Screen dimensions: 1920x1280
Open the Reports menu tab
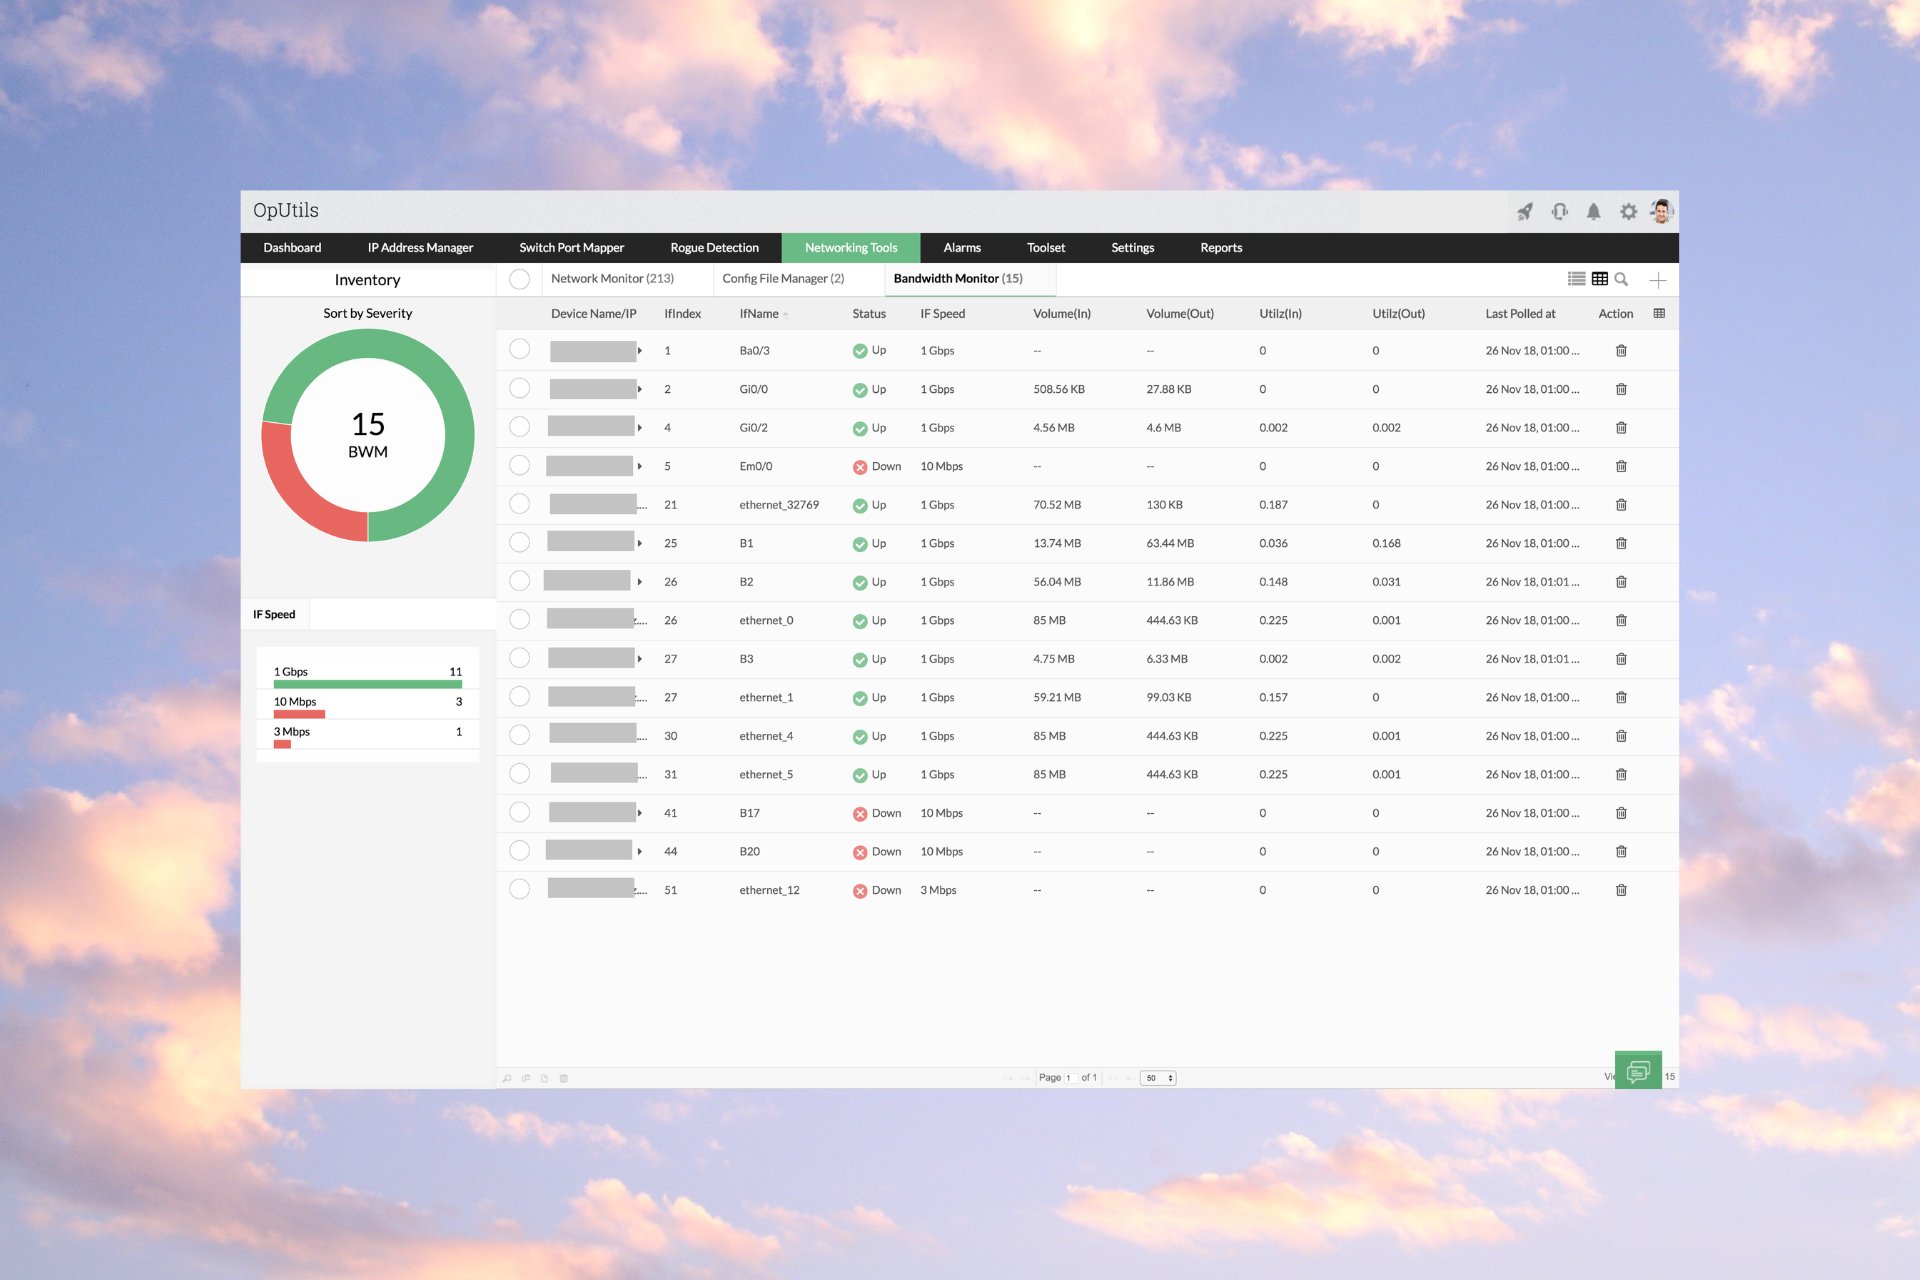click(x=1221, y=248)
